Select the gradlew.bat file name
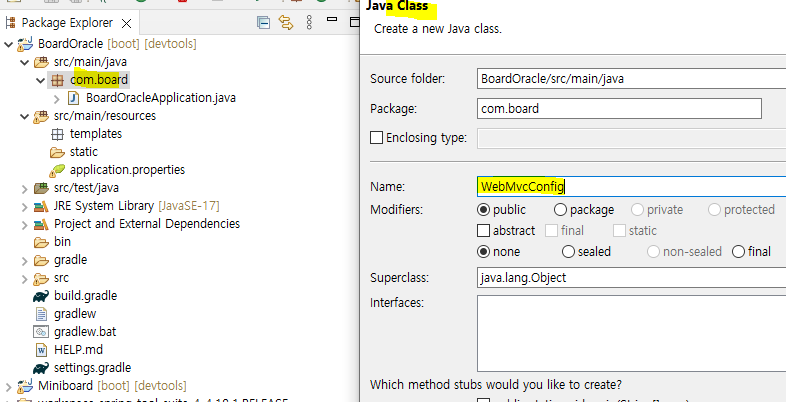 click(85, 332)
